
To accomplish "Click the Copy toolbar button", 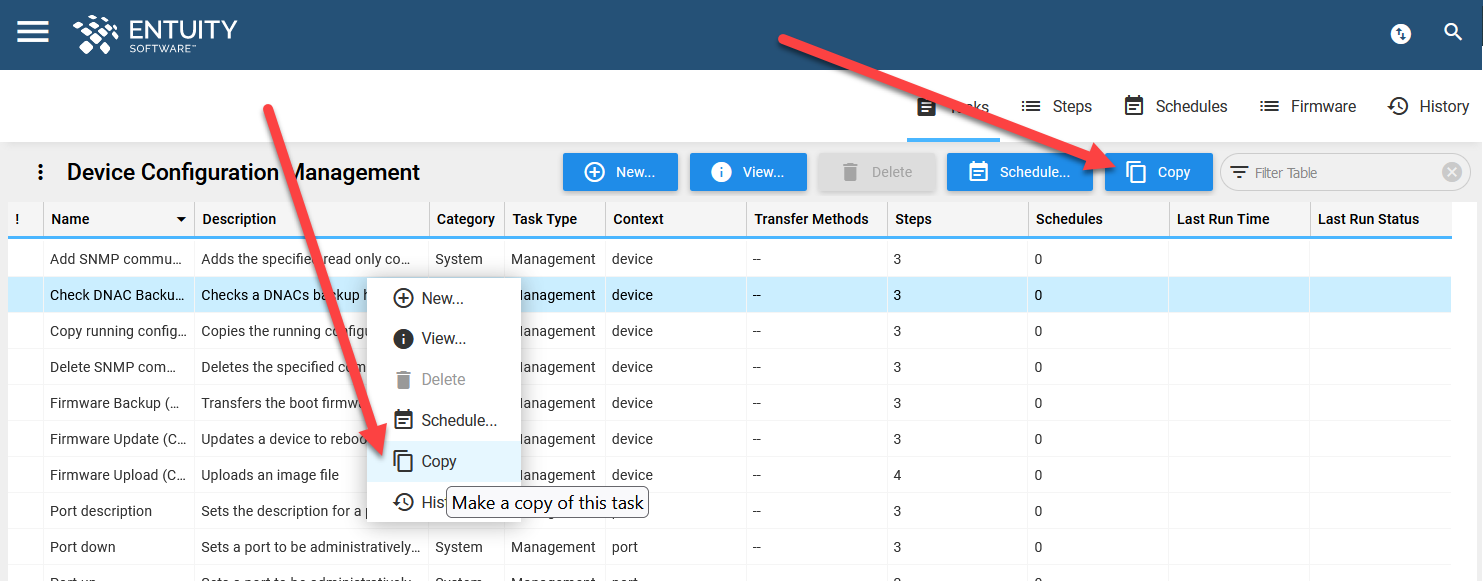I will click(1159, 172).
